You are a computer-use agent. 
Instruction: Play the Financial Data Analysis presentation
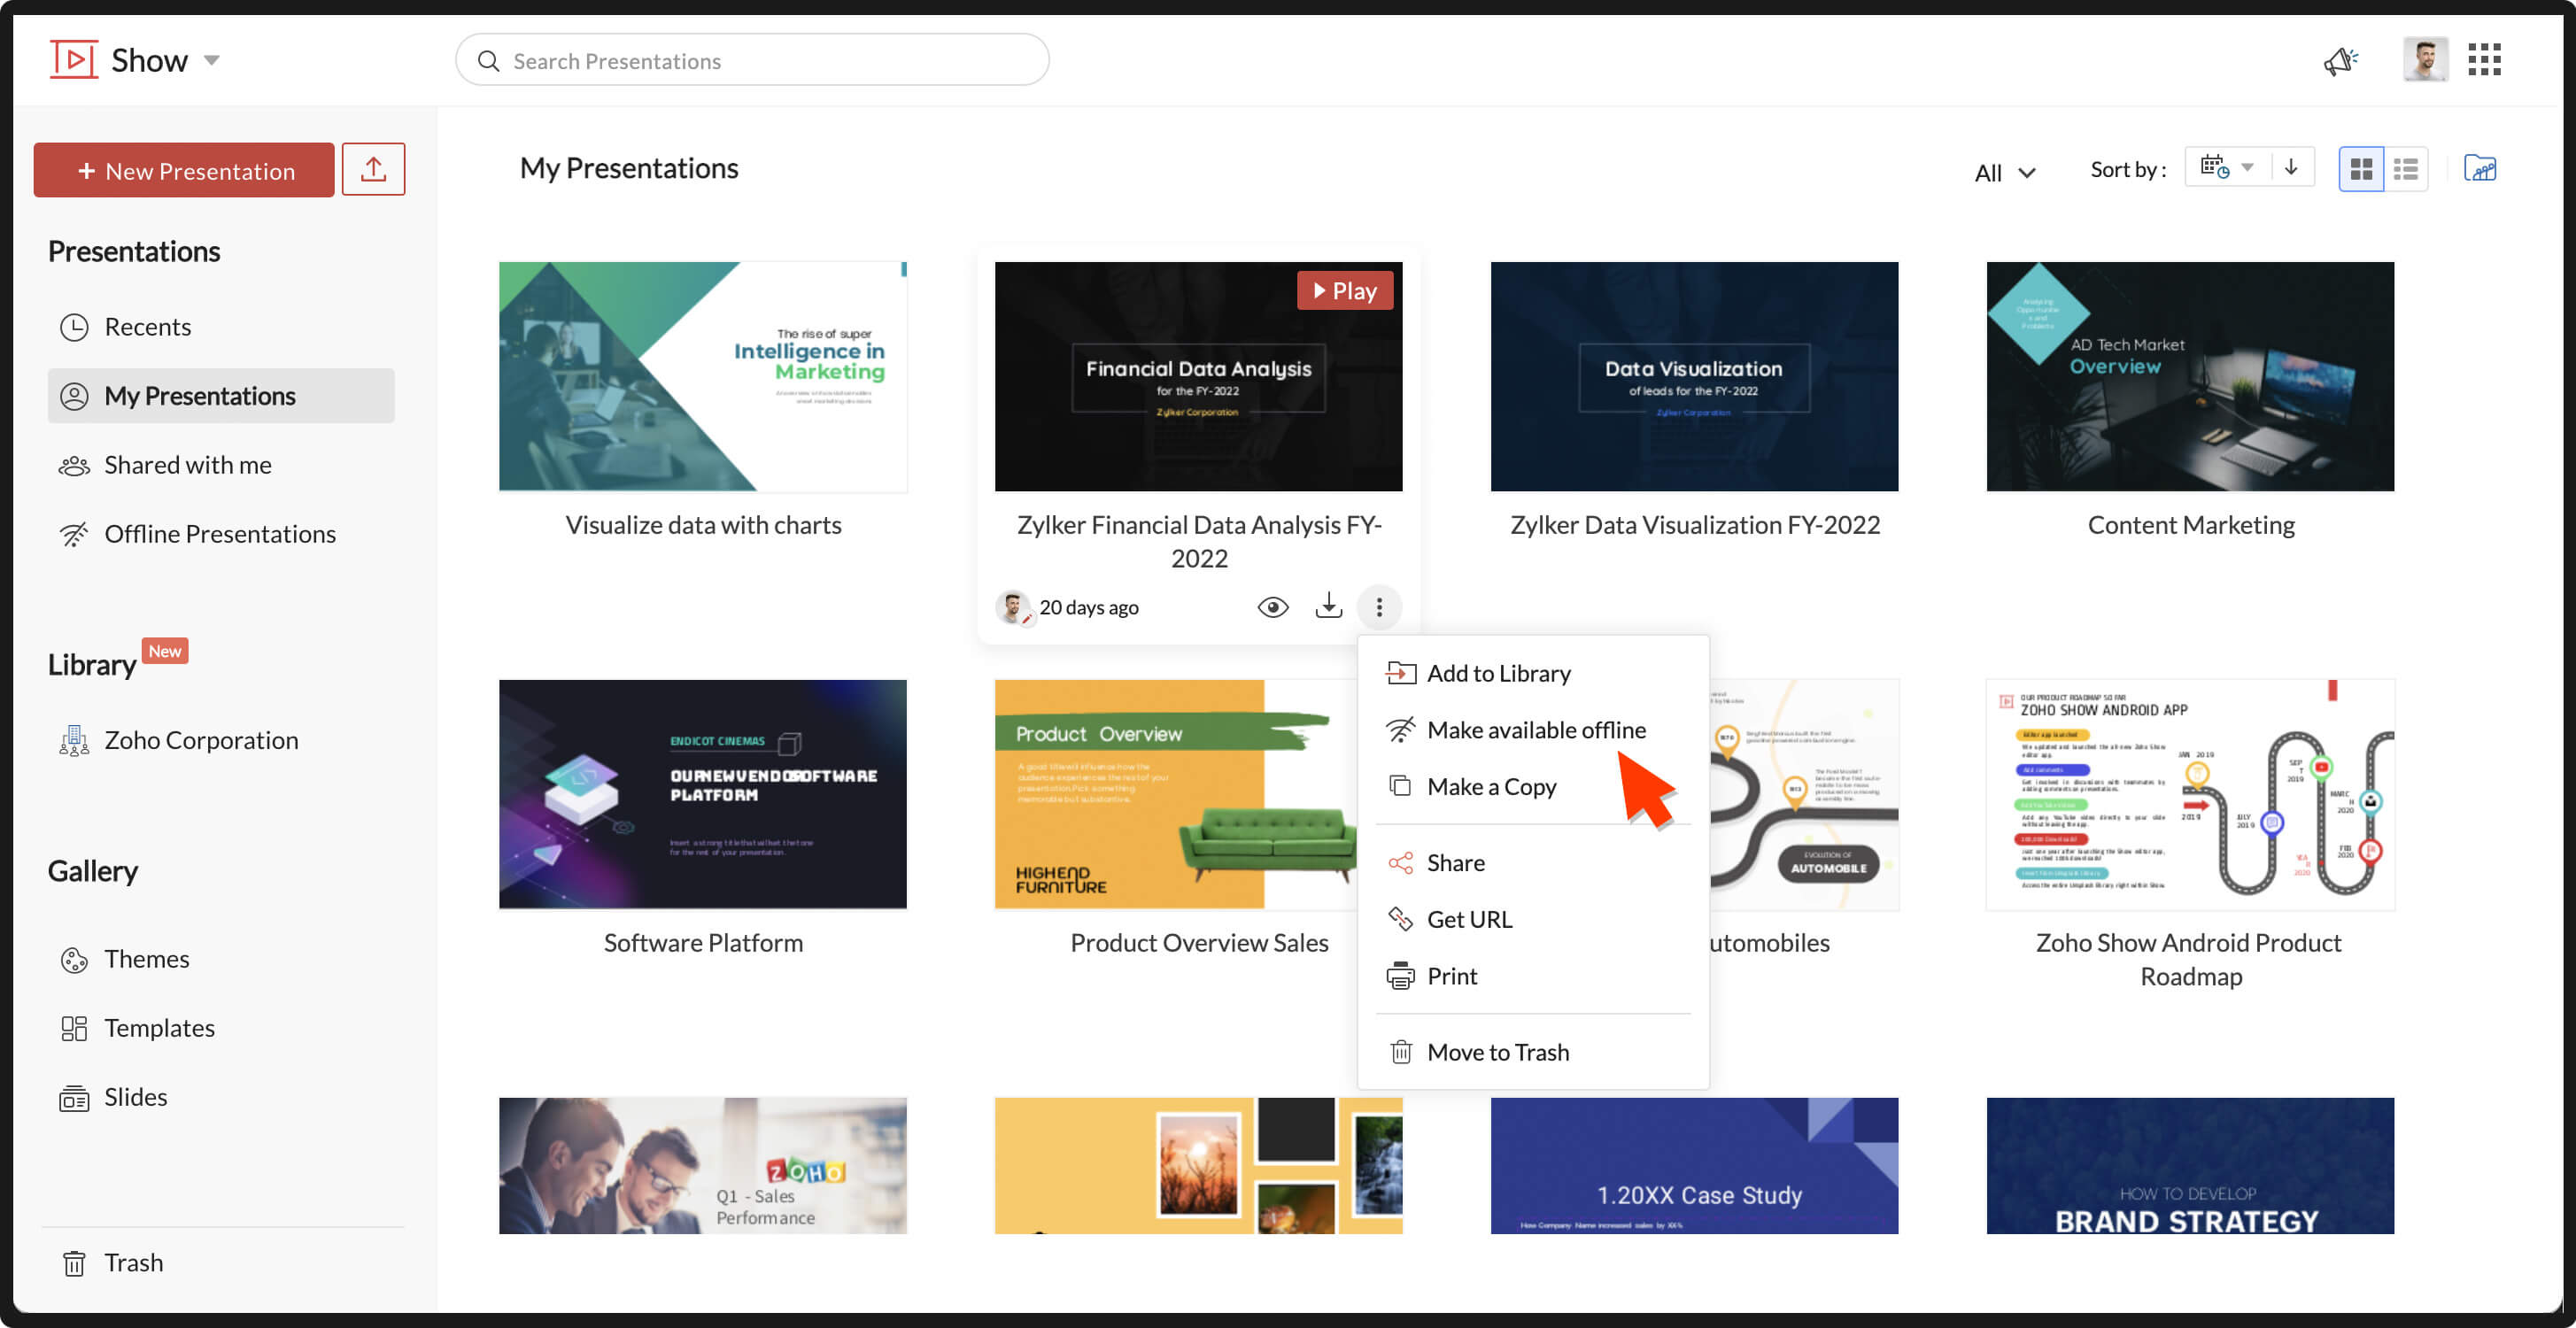(x=1344, y=290)
